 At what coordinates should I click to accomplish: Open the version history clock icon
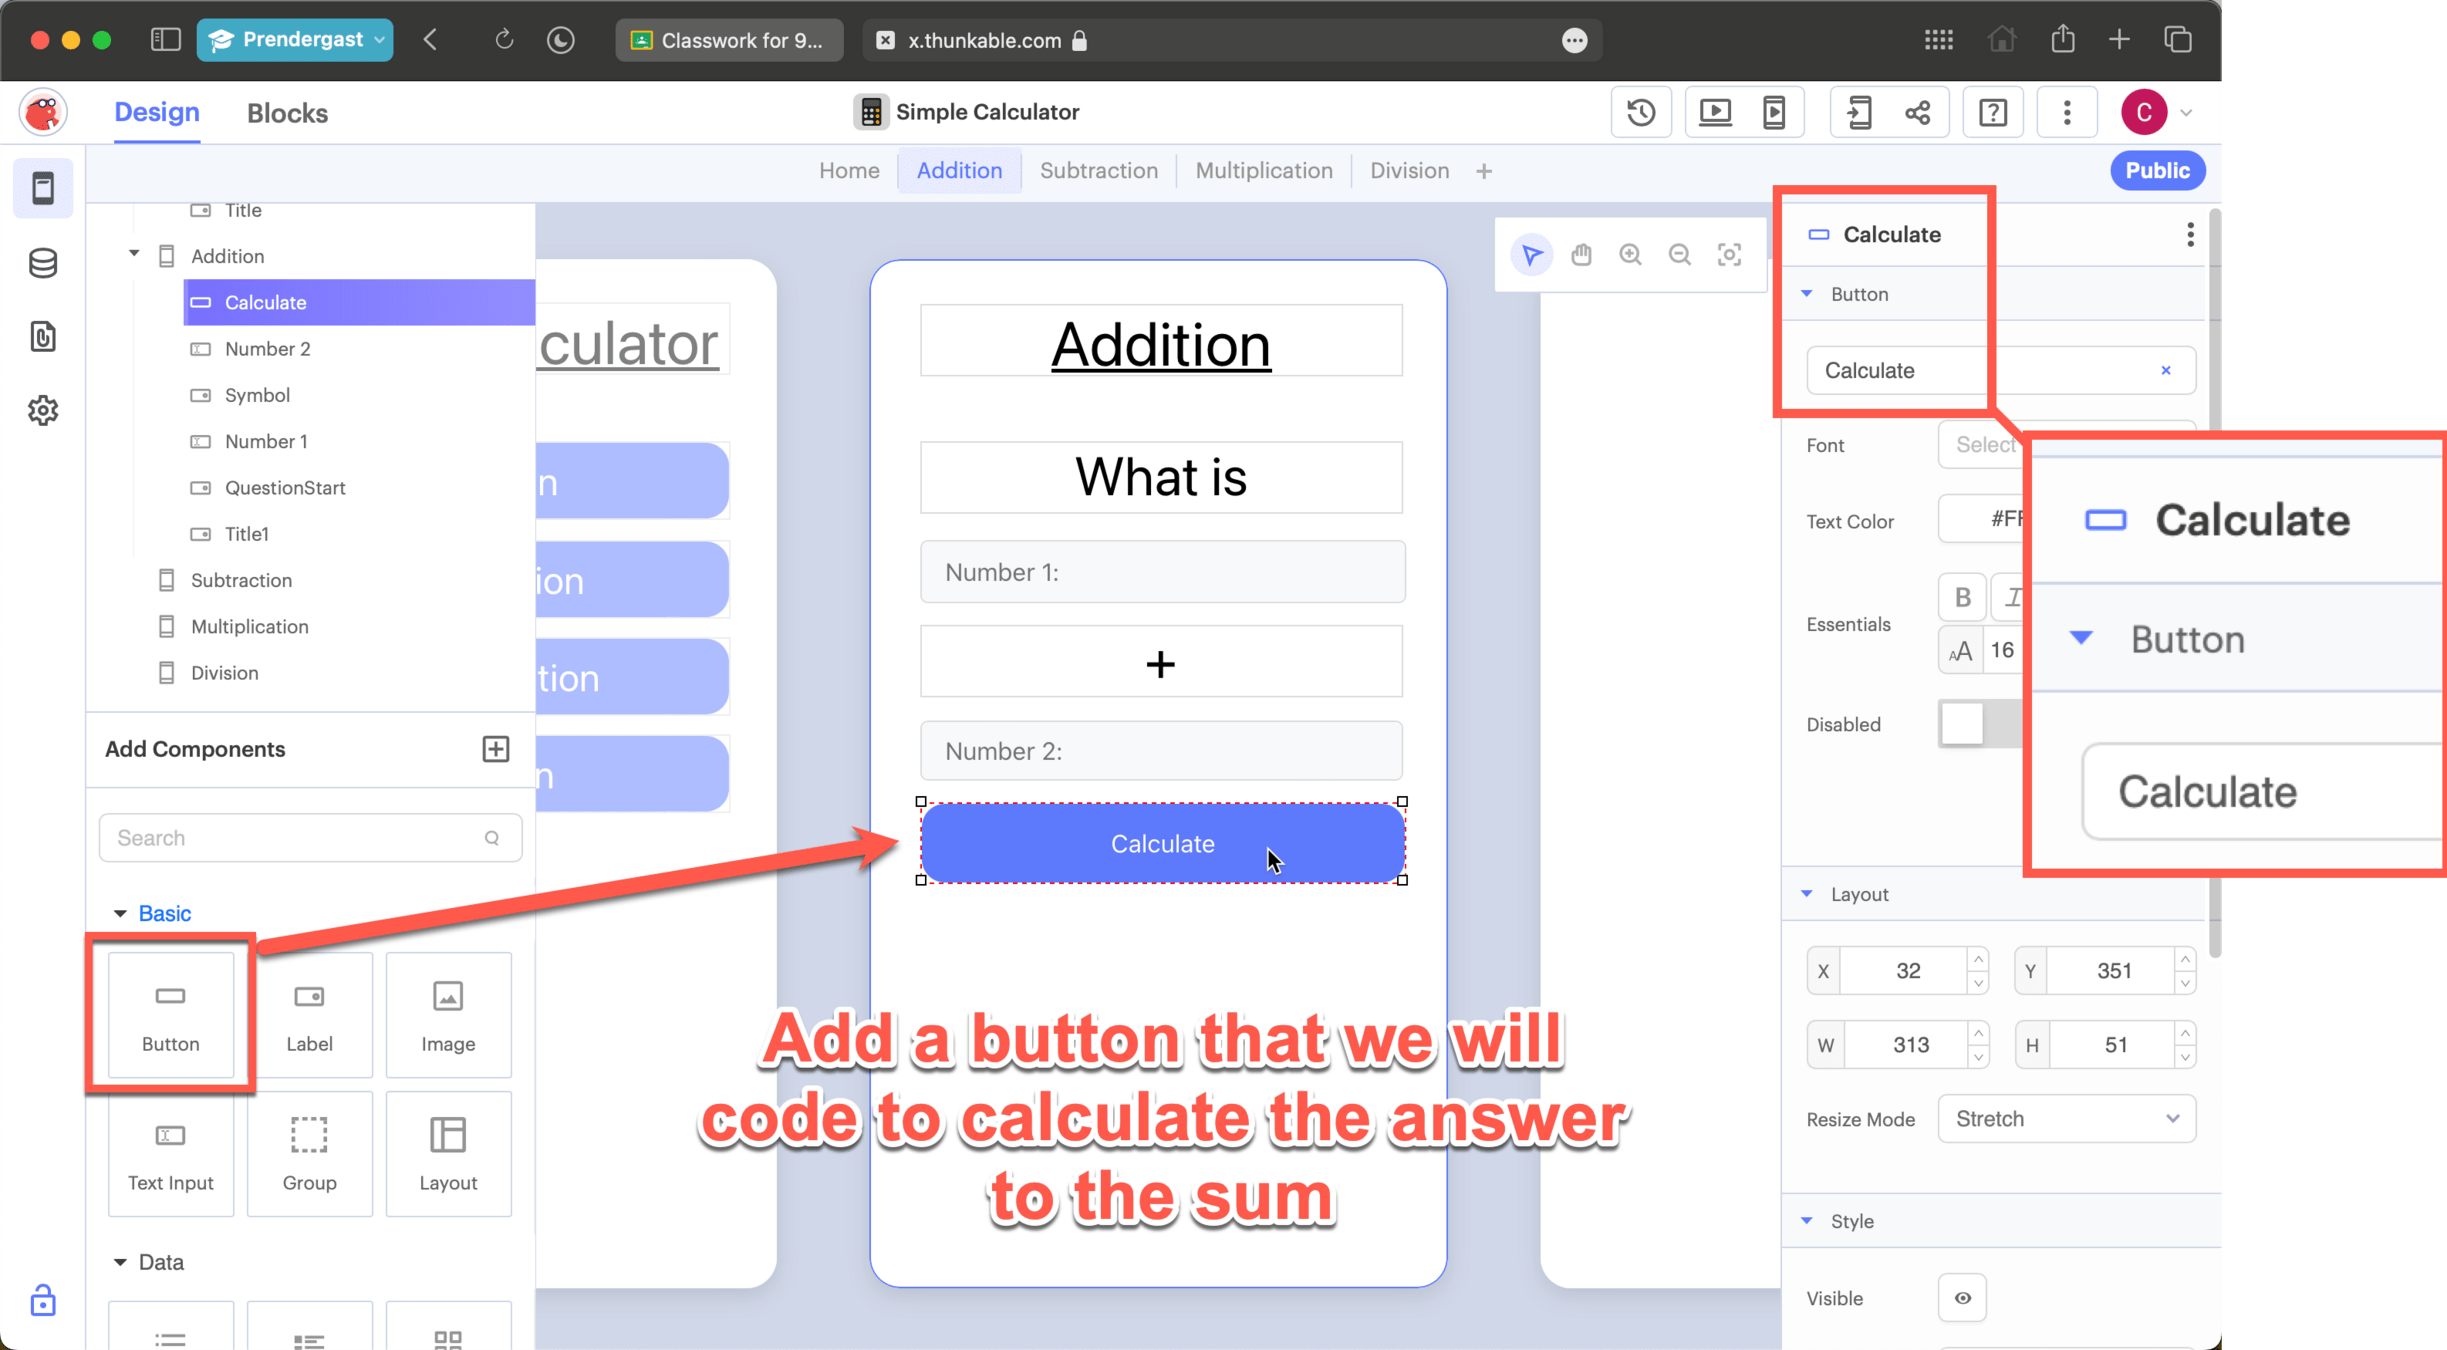pos(1640,112)
